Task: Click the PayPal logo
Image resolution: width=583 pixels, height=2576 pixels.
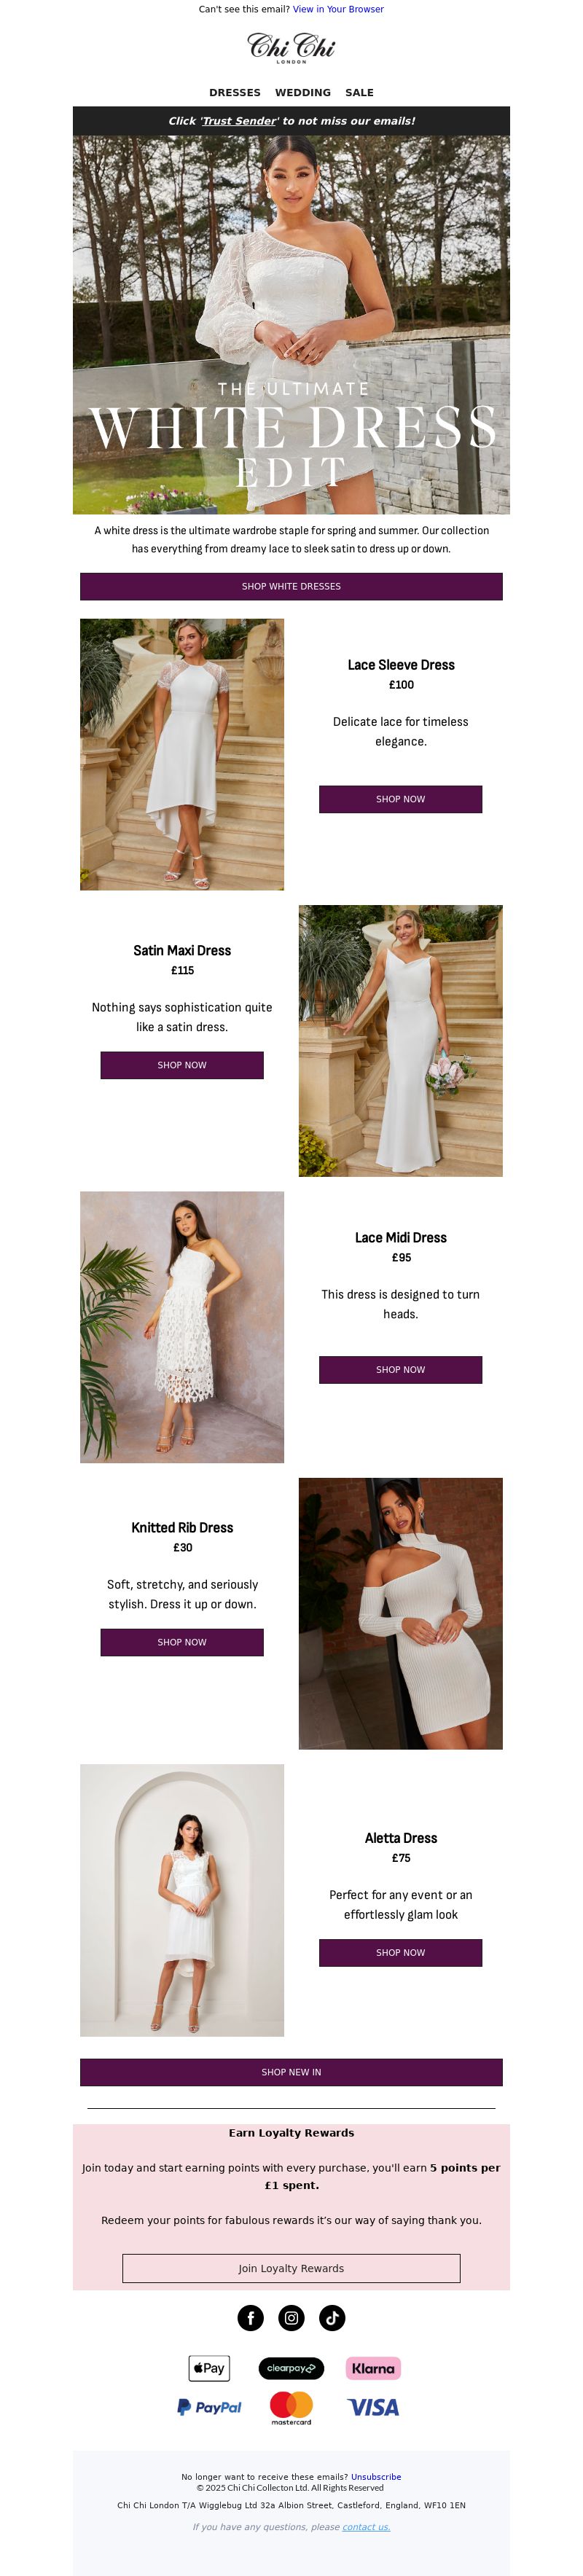Action: pyautogui.click(x=209, y=2407)
